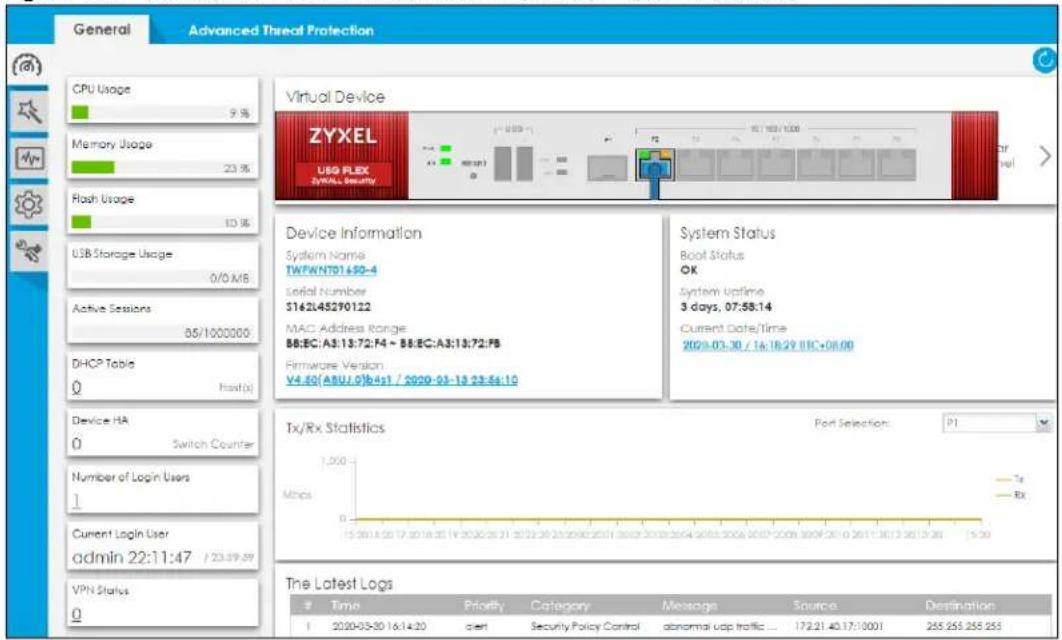The image size is (1062, 640).
Task: Click the CPU Usage progress bar
Action: click(161, 112)
